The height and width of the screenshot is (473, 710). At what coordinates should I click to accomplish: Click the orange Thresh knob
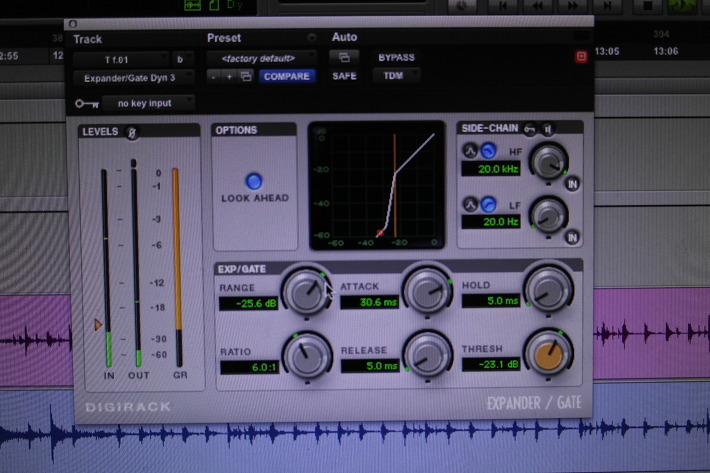point(549,353)
